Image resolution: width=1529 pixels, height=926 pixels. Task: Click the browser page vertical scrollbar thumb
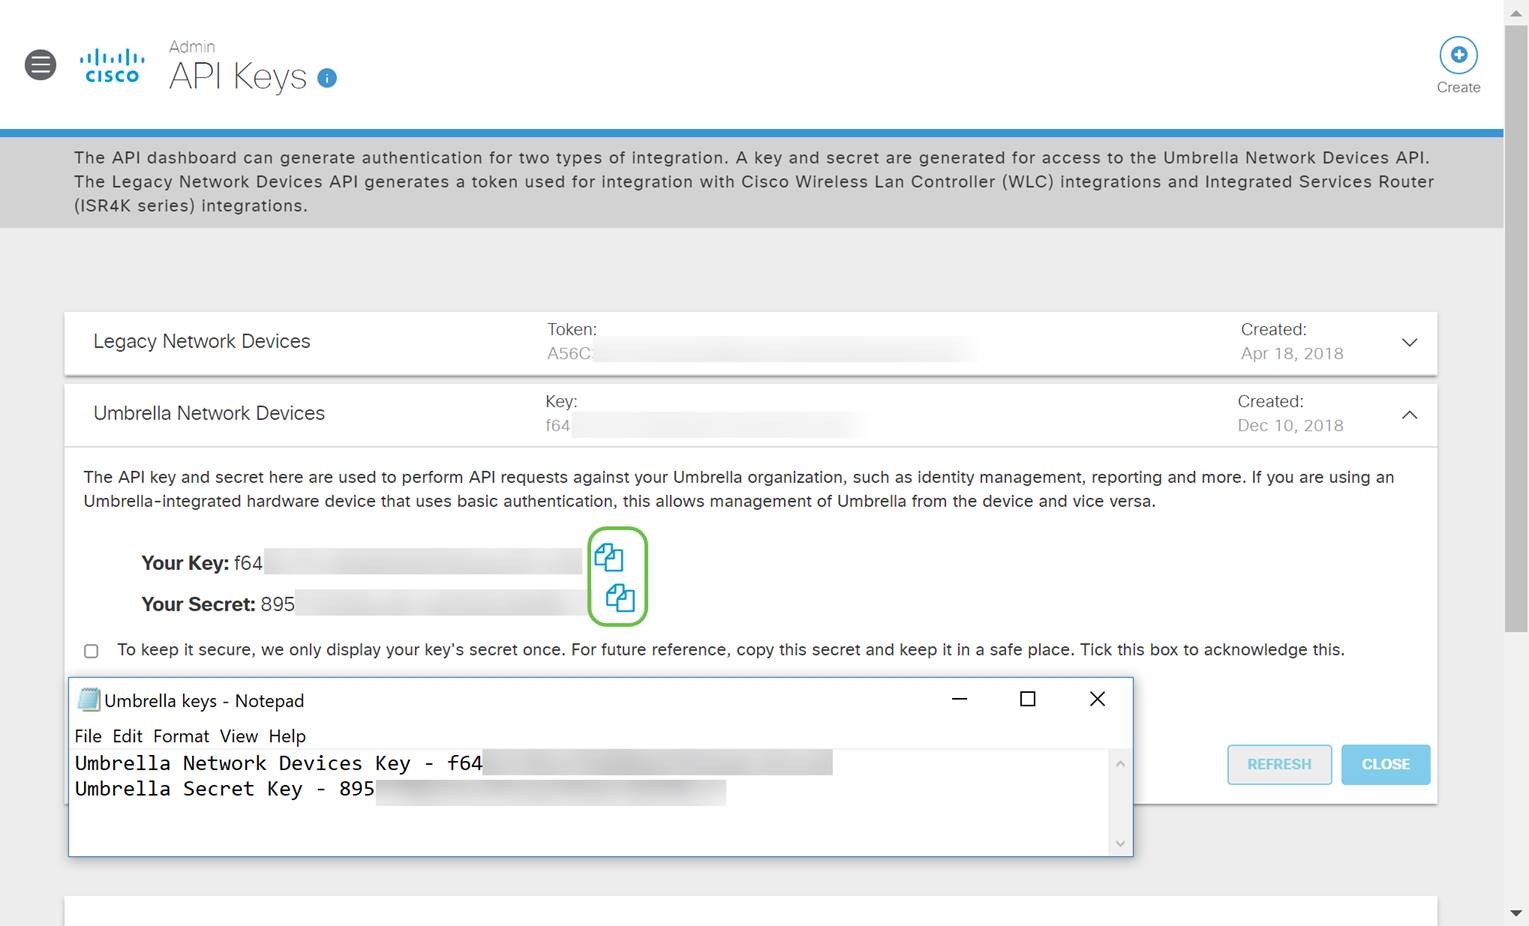pos(1516,328)
